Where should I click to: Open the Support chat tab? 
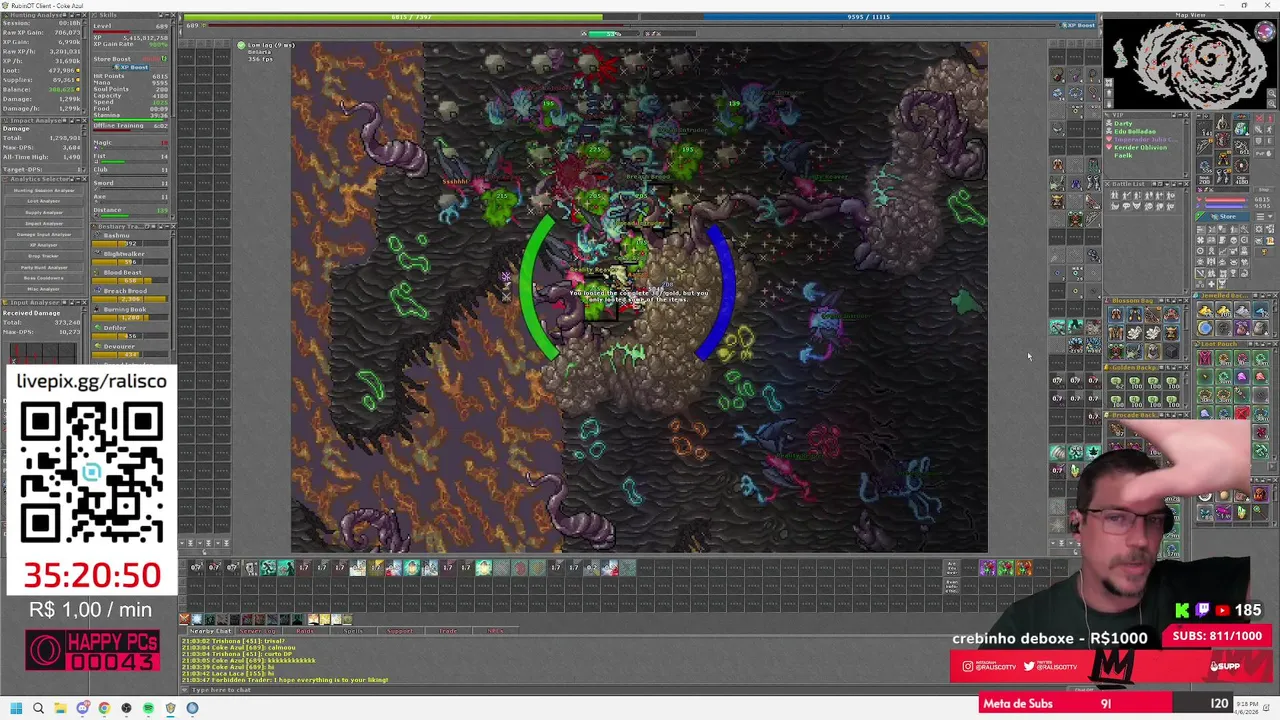coord(400,631)
